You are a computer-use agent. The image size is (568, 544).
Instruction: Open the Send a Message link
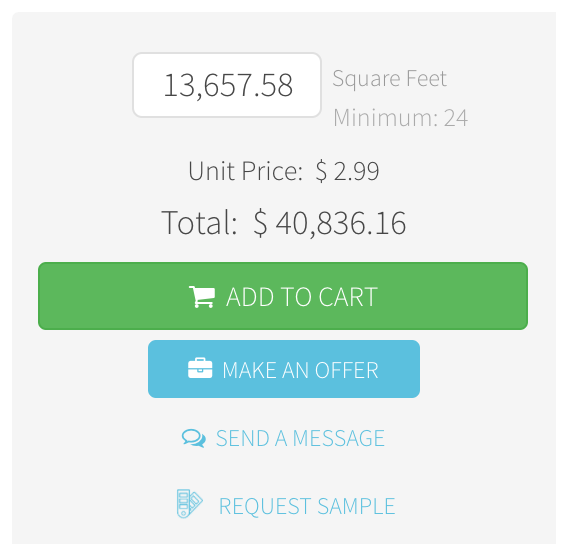pos(283,438)
